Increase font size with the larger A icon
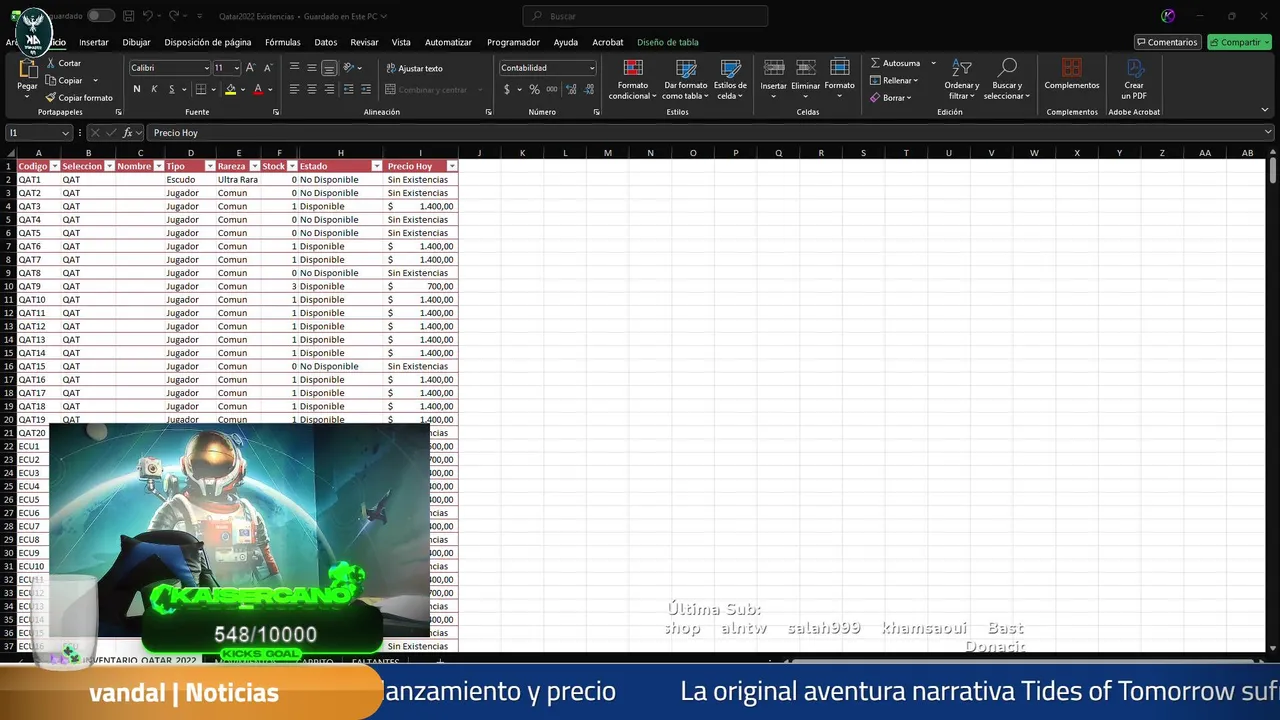 click(x=251, y=68)
